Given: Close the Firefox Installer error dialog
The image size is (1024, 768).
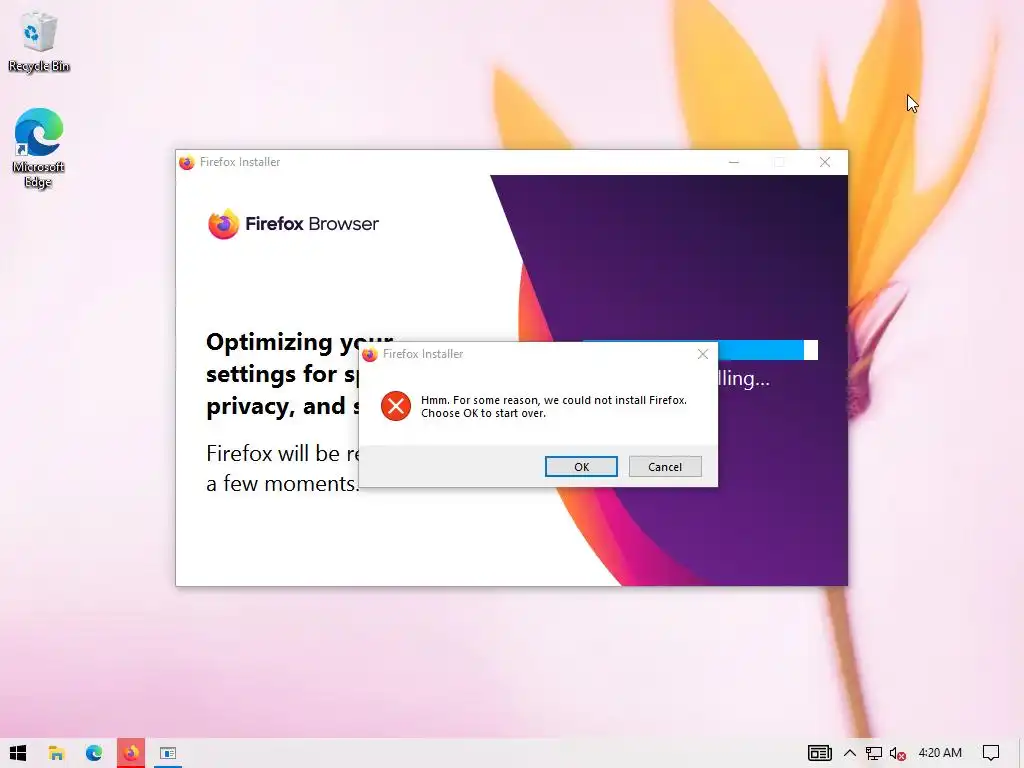Looking at the screenshot, I should (x=703, y=354).
